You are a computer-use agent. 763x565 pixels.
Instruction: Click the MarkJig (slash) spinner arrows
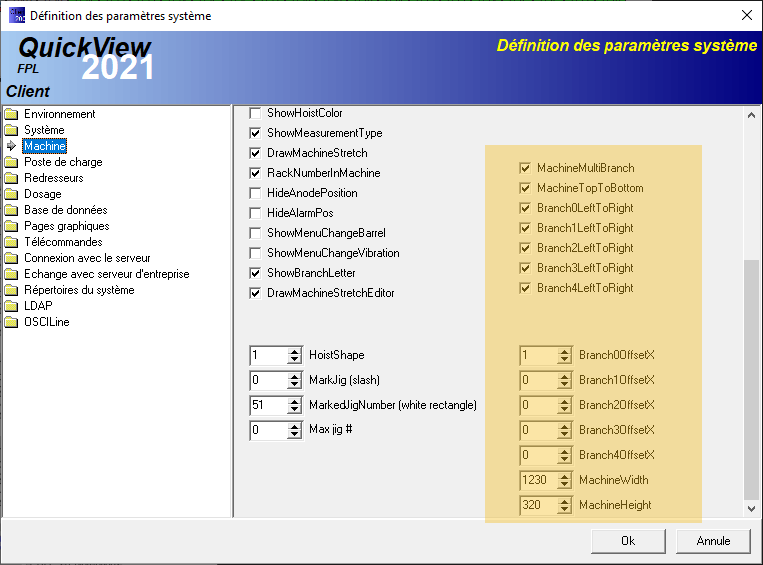[x=294, y=380]
